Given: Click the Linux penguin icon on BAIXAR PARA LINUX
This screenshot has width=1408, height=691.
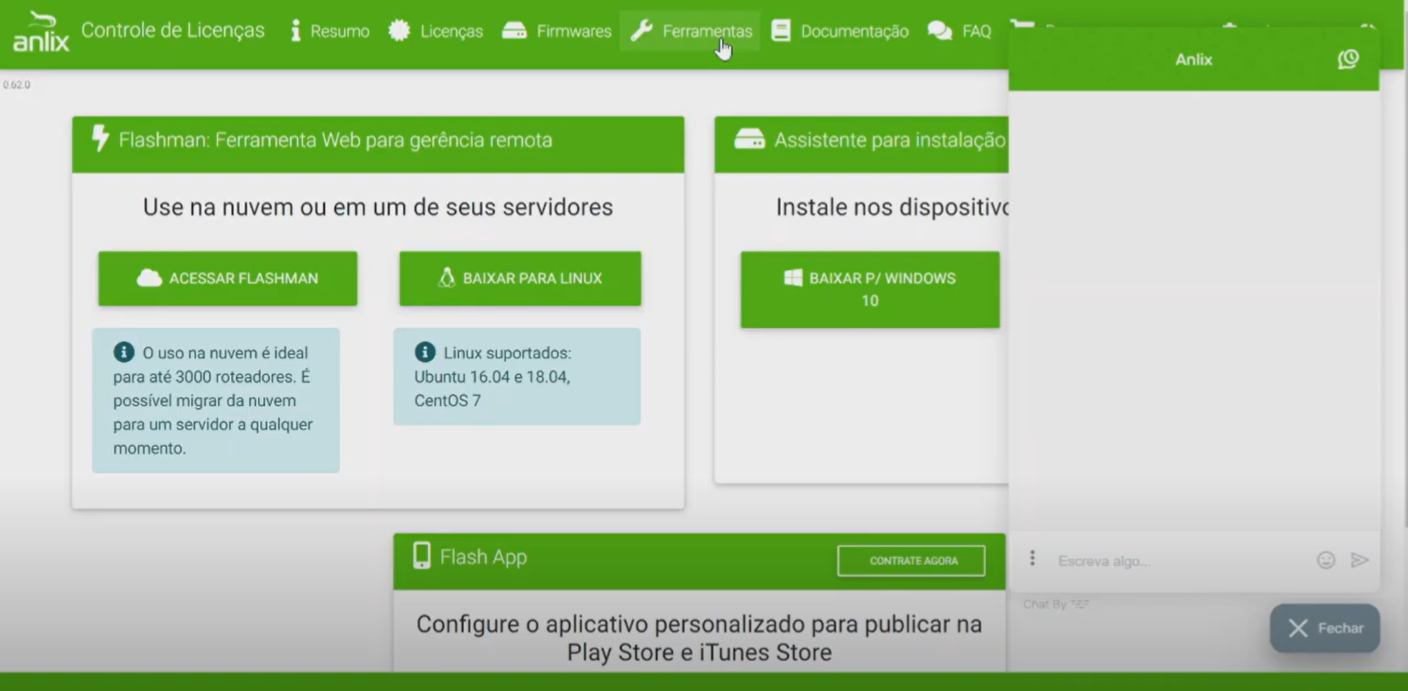Looking at the screenshot, I should point(448,278).
